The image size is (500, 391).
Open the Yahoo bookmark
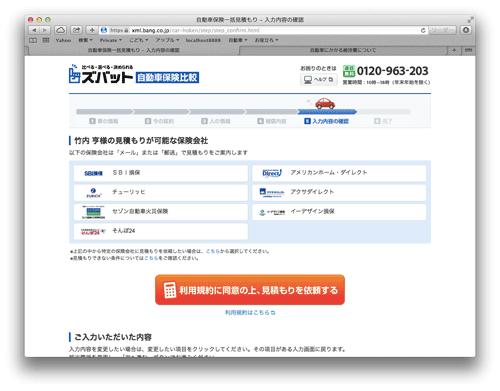tap(63, 40)
